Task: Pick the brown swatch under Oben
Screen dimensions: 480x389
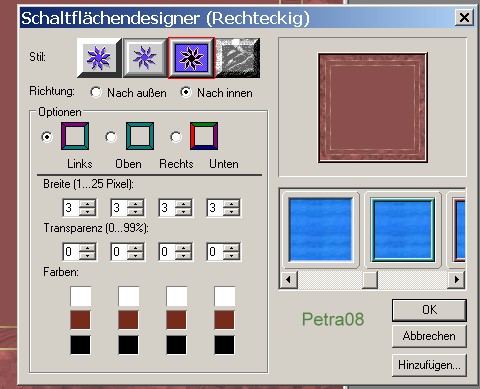Action: coord(128,320)
